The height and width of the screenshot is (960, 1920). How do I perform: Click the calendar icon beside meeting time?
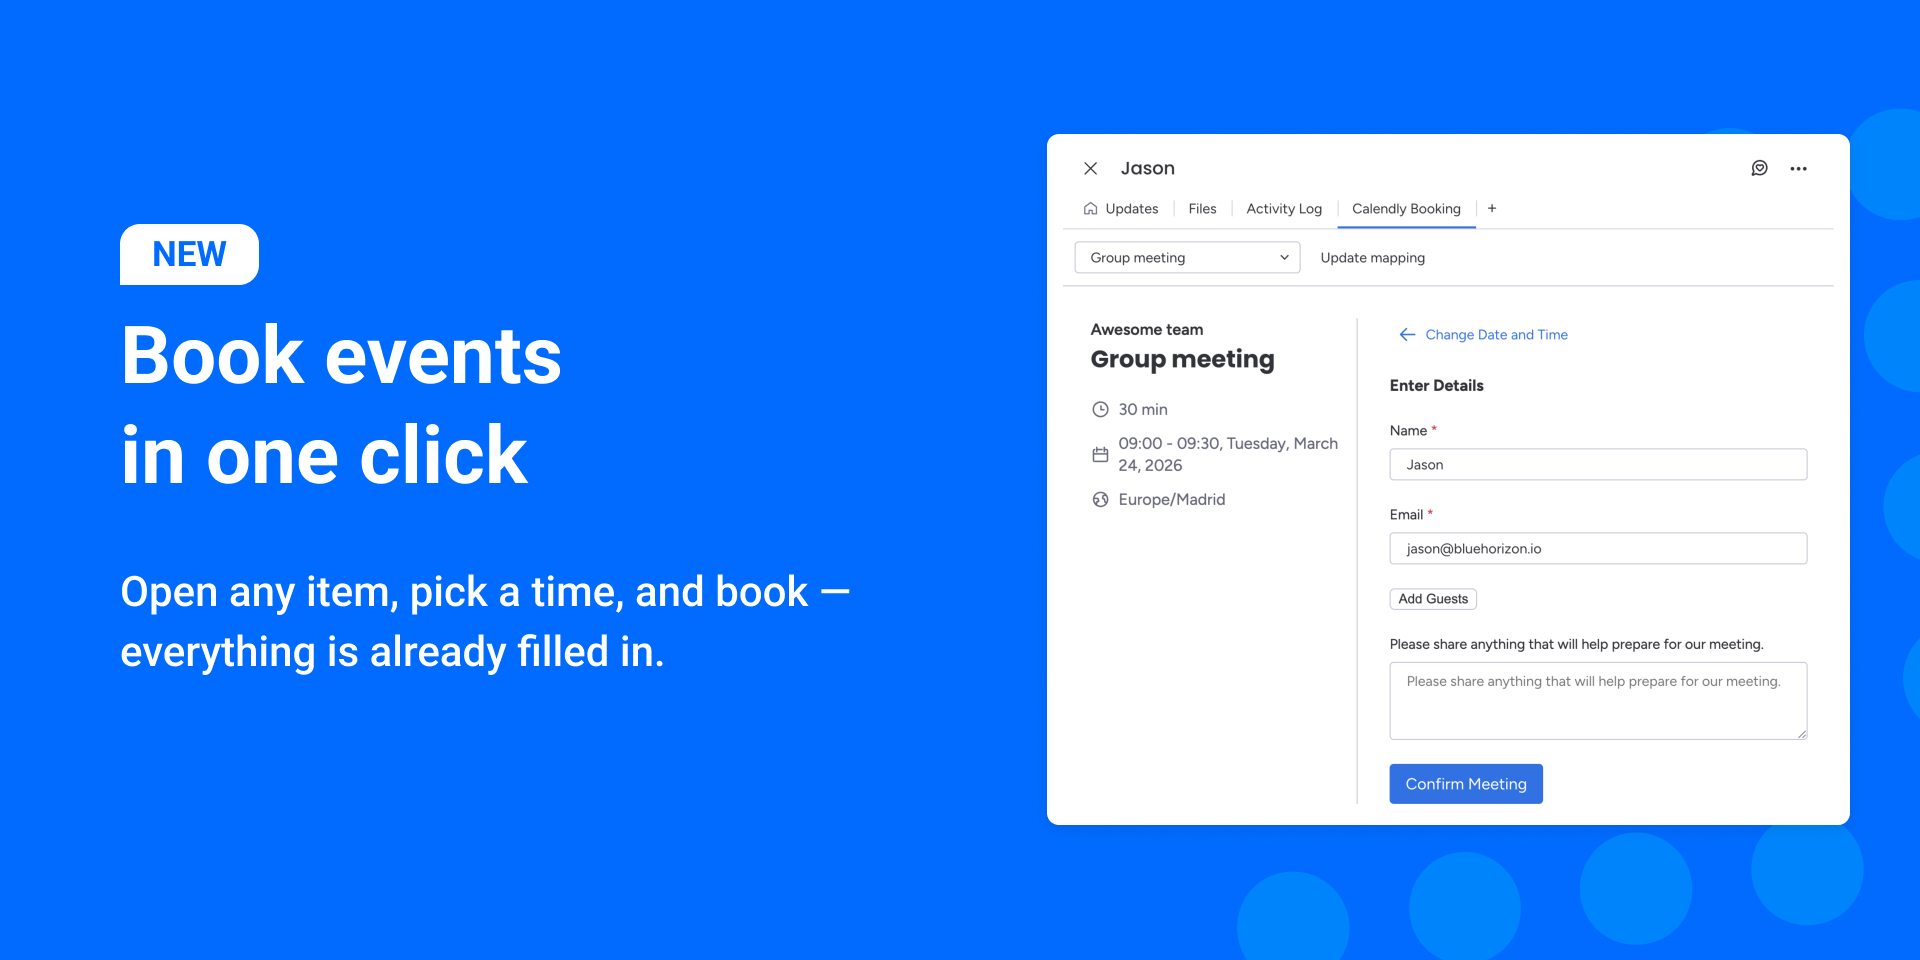(x=1100, y=455)
